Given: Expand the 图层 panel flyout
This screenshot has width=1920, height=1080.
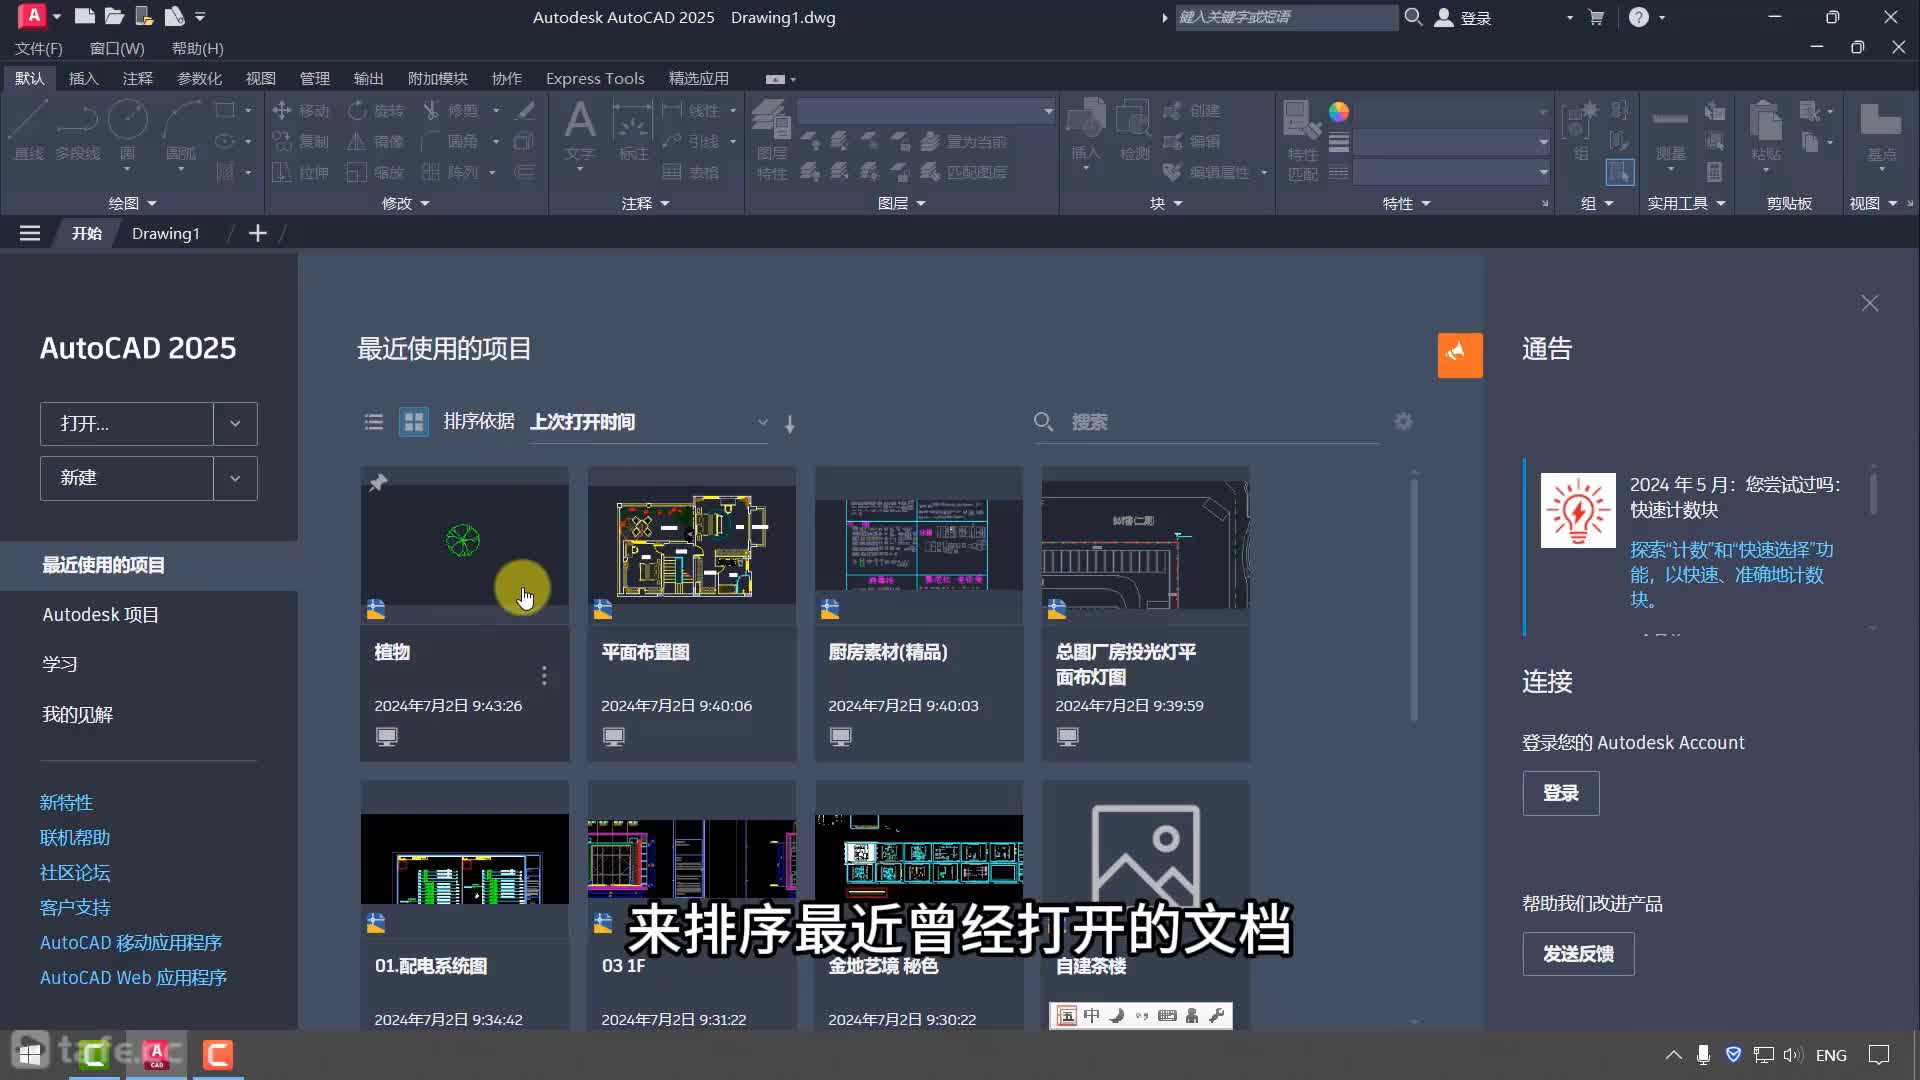Looking at the screenshot, I should point(901,203).
